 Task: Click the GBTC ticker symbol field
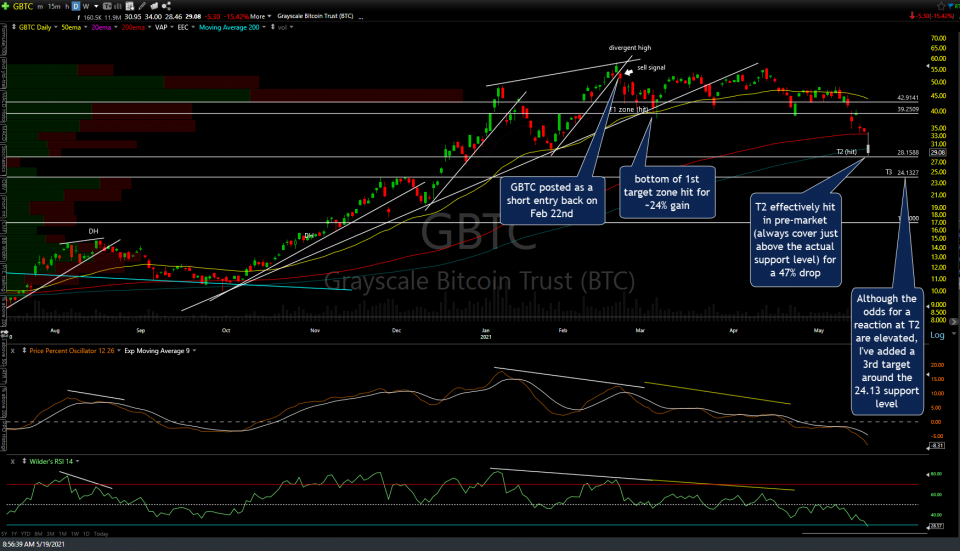[23, 6]
